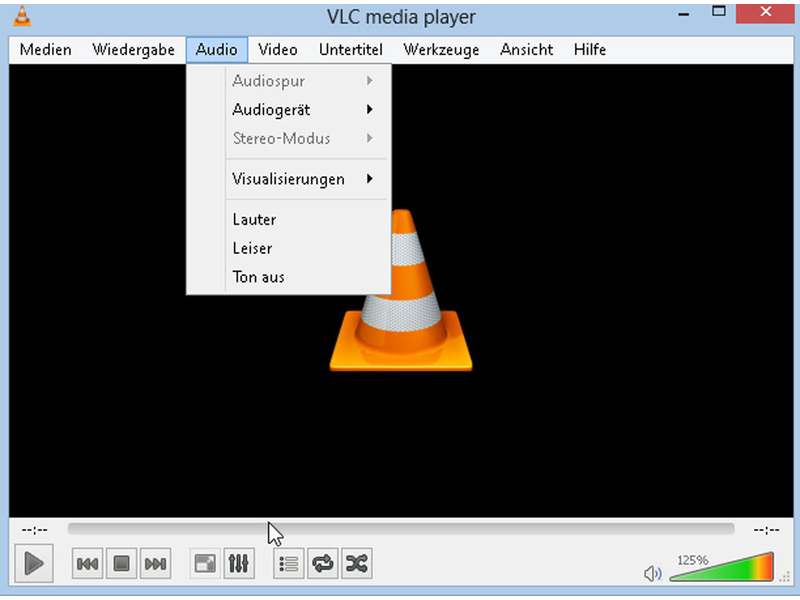Open the Hilfe menu
The width and height of the screenshot is (800, 600).
[x=590, y=49]
